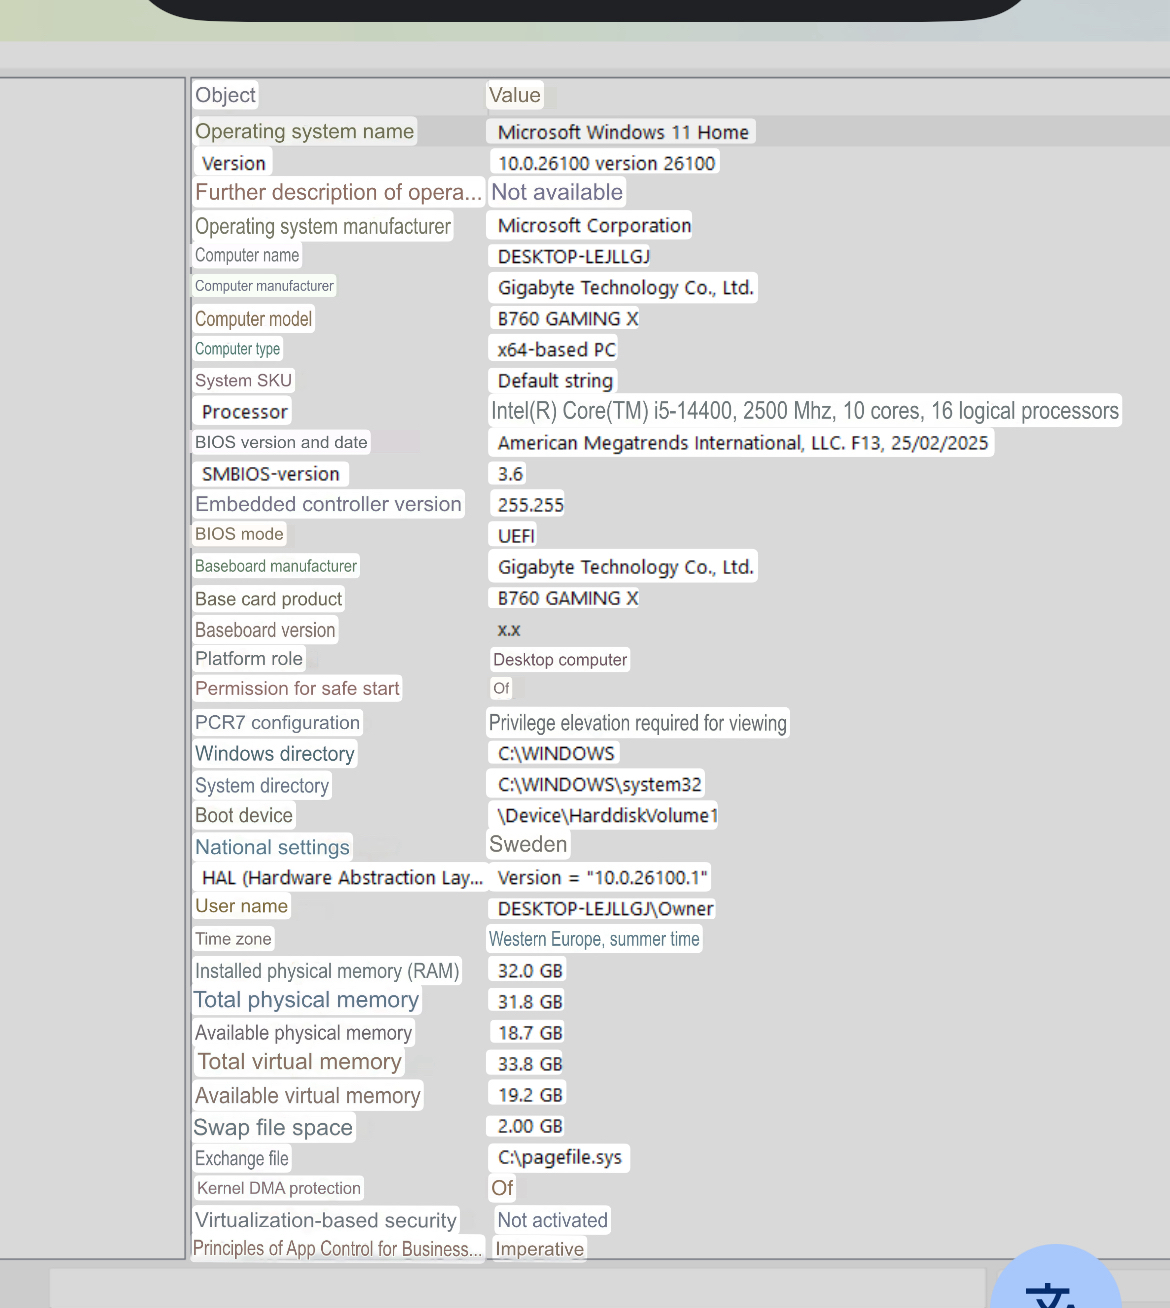This screenshot has height=1308, width=1170.
Task: Select the \Device\HarddiskVolume1 value
Action: 606,815
